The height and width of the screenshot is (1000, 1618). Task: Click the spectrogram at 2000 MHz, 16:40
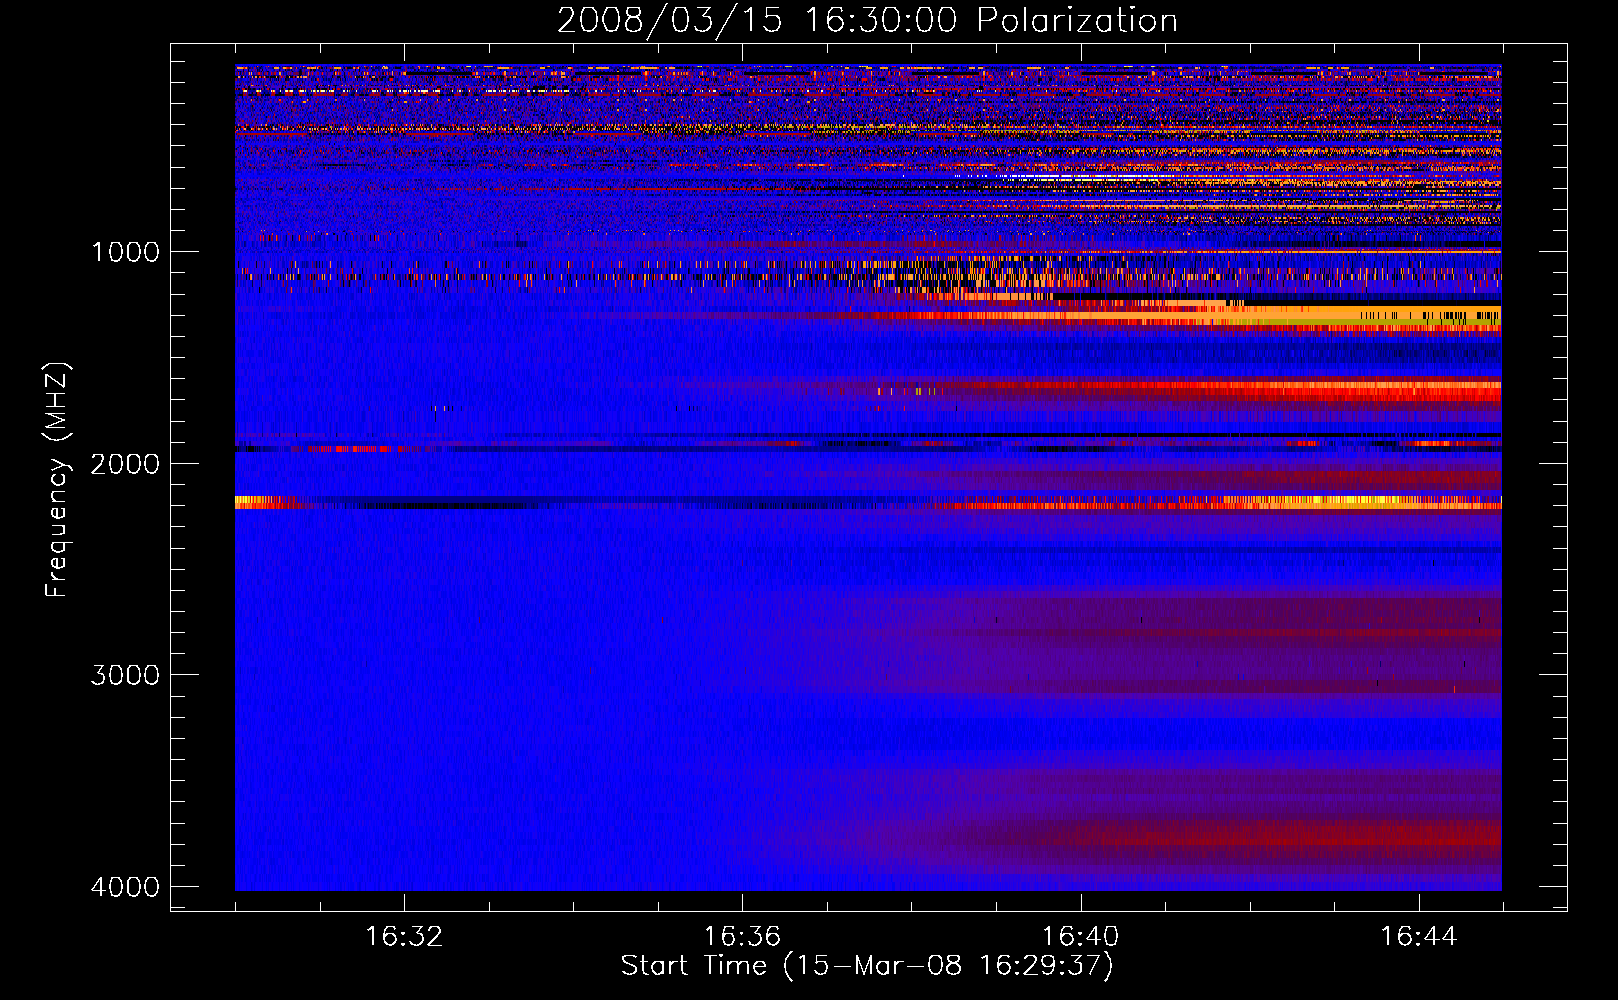tap(1081, 463)
